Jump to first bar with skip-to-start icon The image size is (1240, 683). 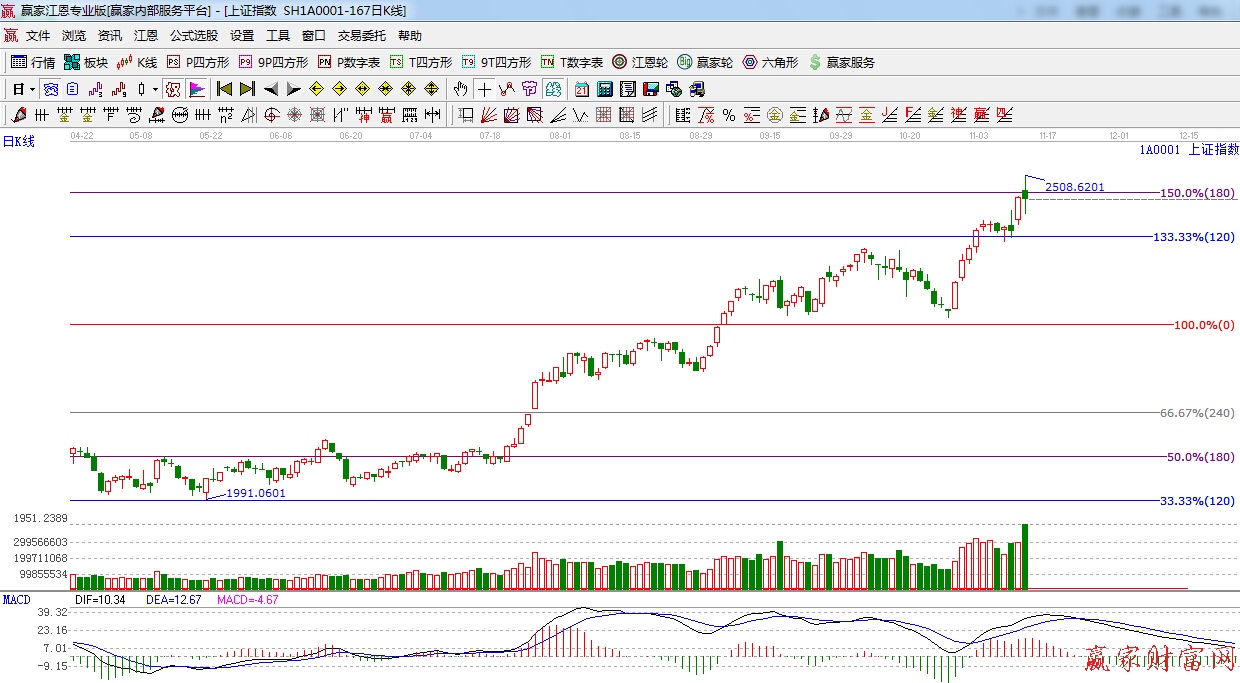coord(224,89)
